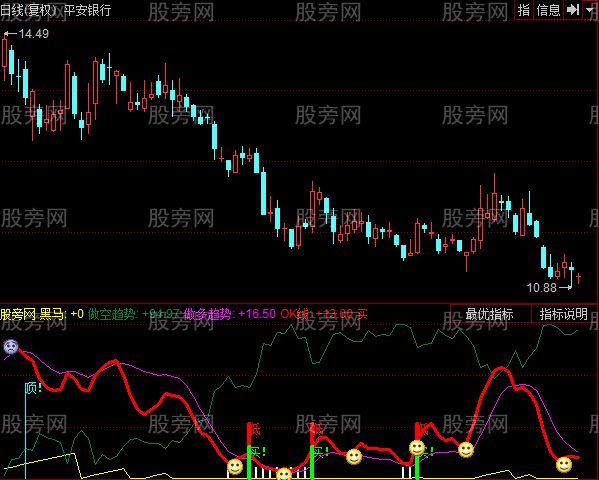
Task: Open the 最优指标 tab
Action: (490, 314)
